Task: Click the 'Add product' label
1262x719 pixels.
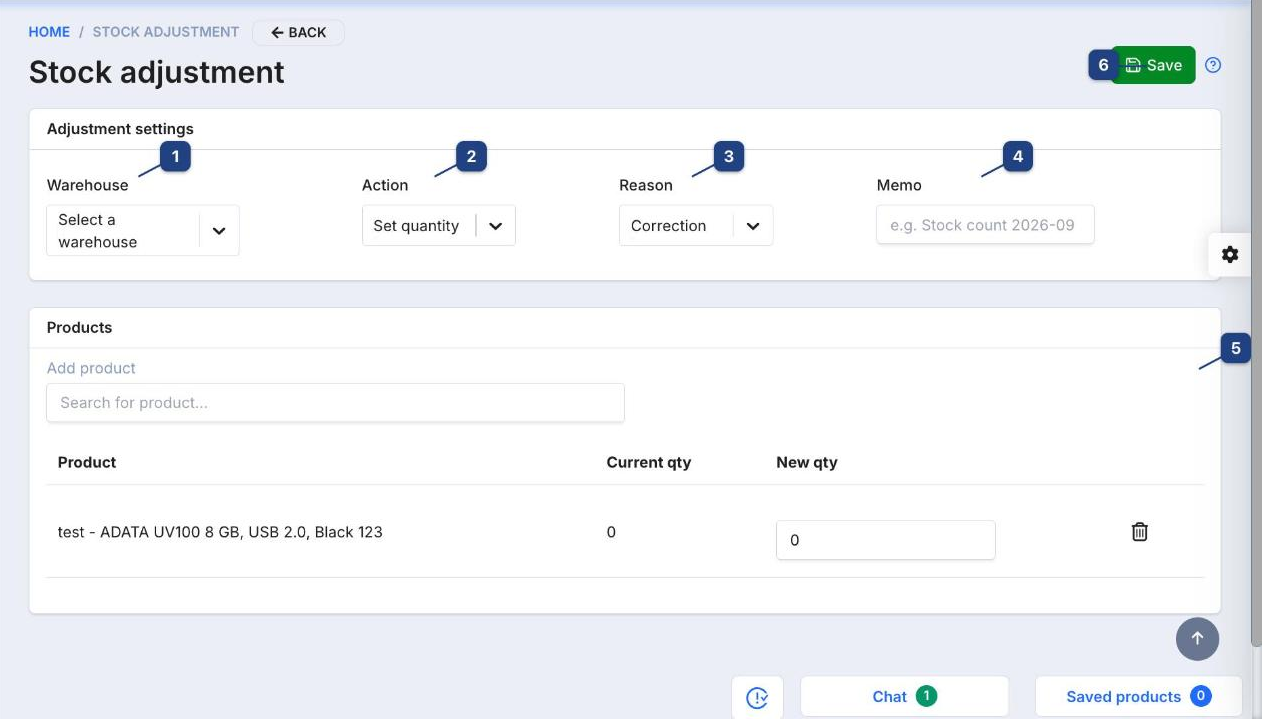Action: [x=91, y=368]
